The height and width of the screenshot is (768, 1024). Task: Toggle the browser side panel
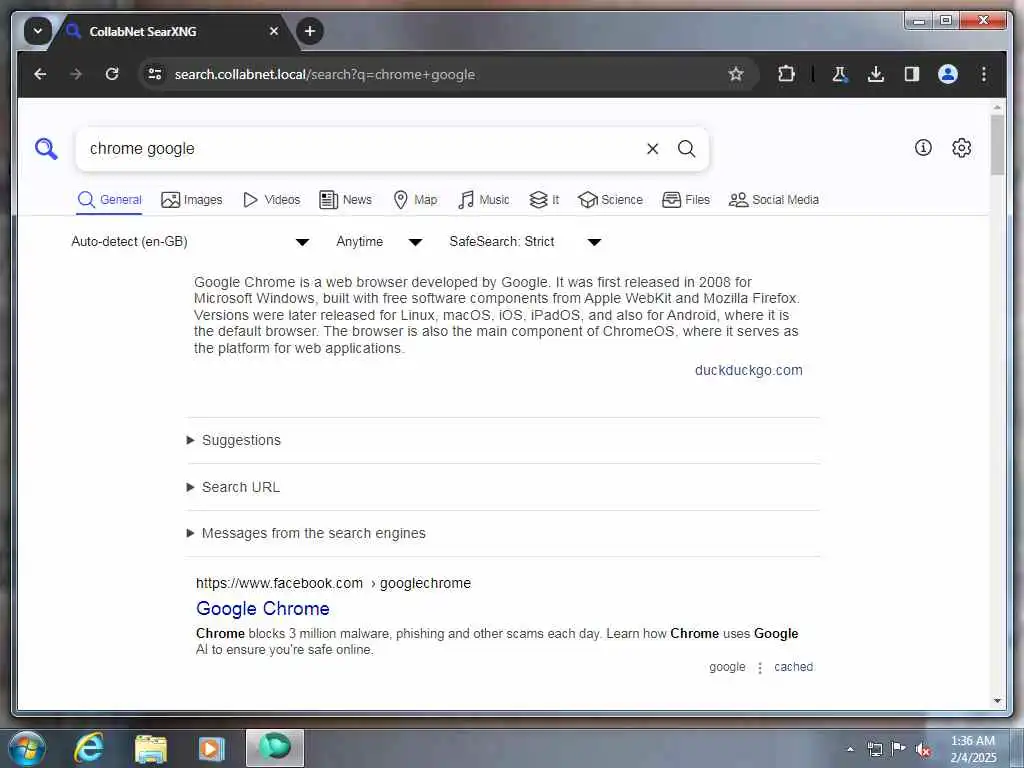[912, 74]
